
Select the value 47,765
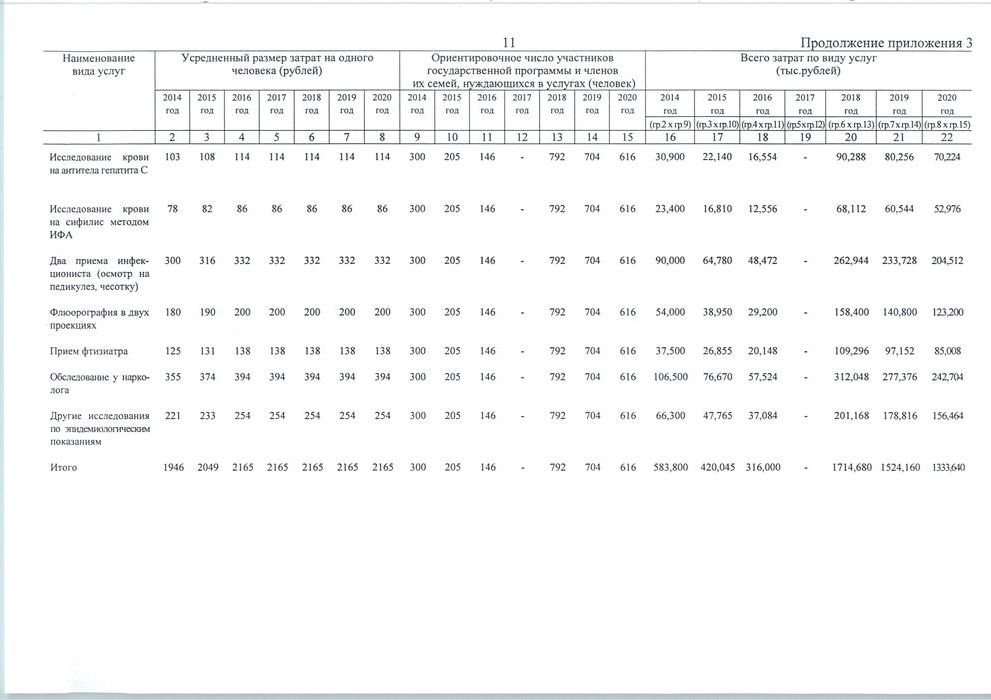(x=717, y=416)
